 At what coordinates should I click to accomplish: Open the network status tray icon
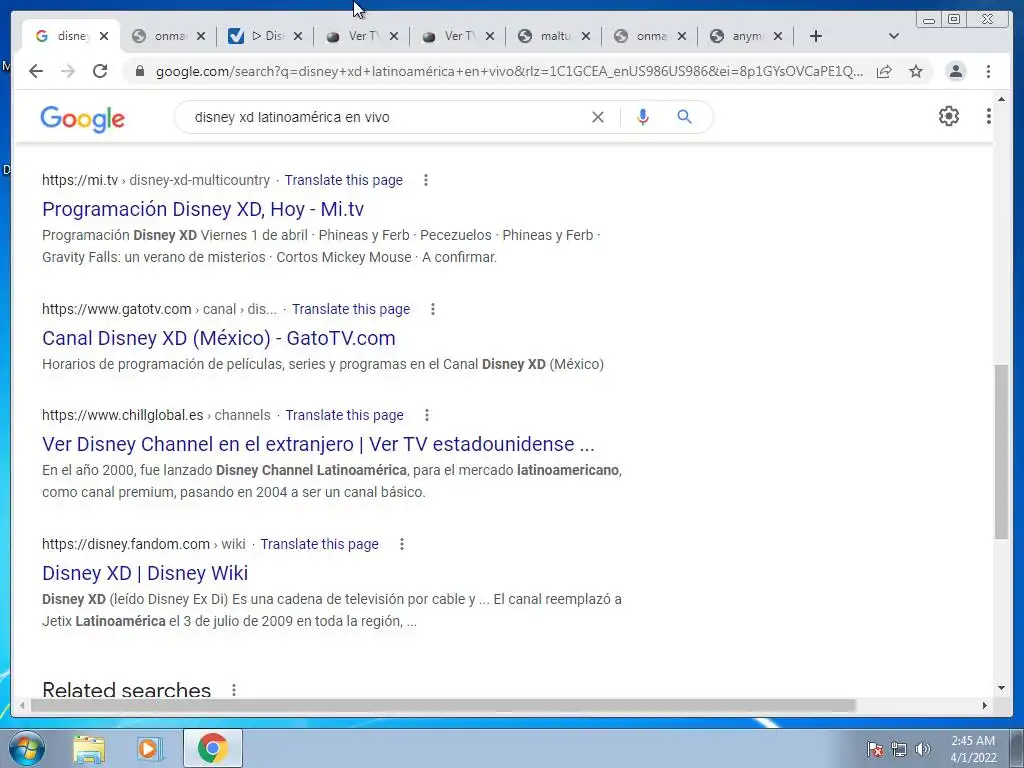pyautogui.click(x=899, y=749)
